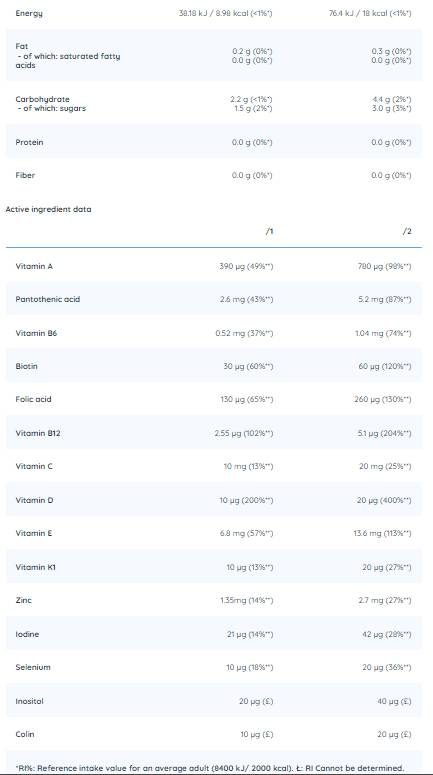Click the Inositol row label
Viewport: 433px width, 775px height.
tap(29, 701)
